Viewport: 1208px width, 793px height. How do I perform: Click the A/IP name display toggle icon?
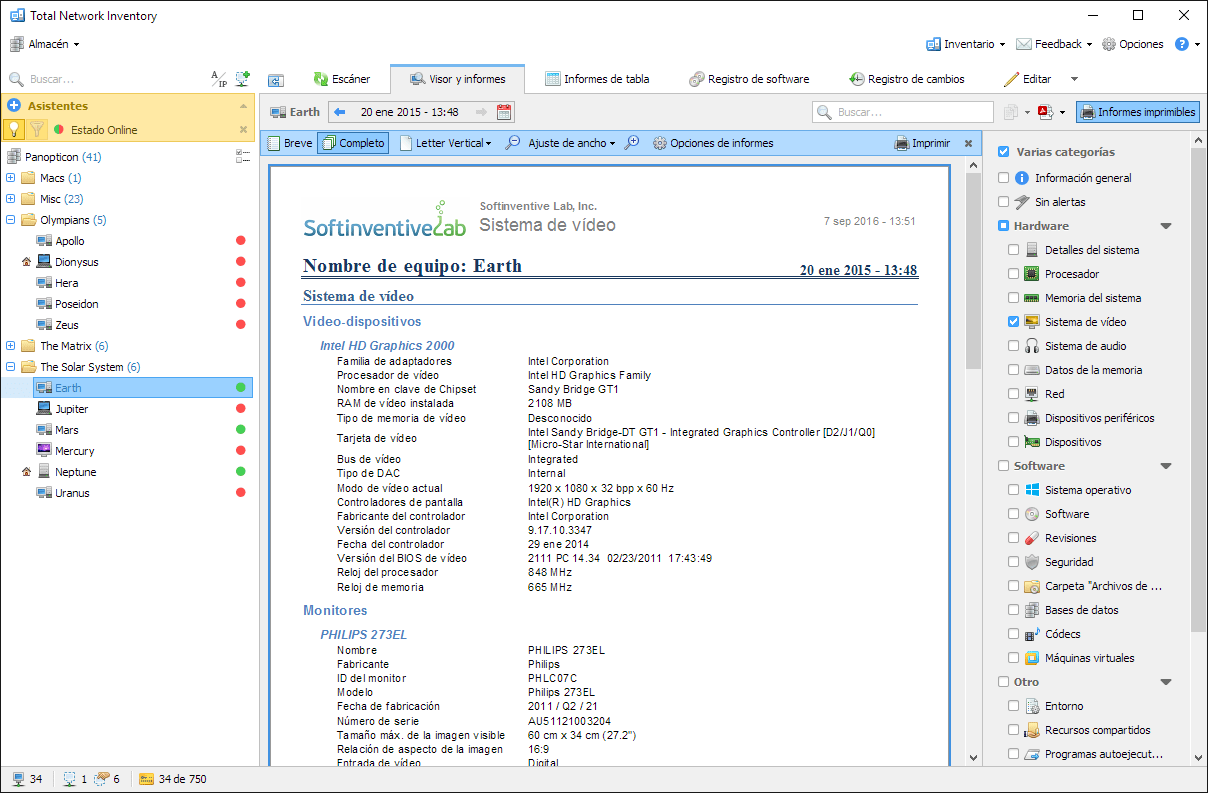click(x=218, y=79)
